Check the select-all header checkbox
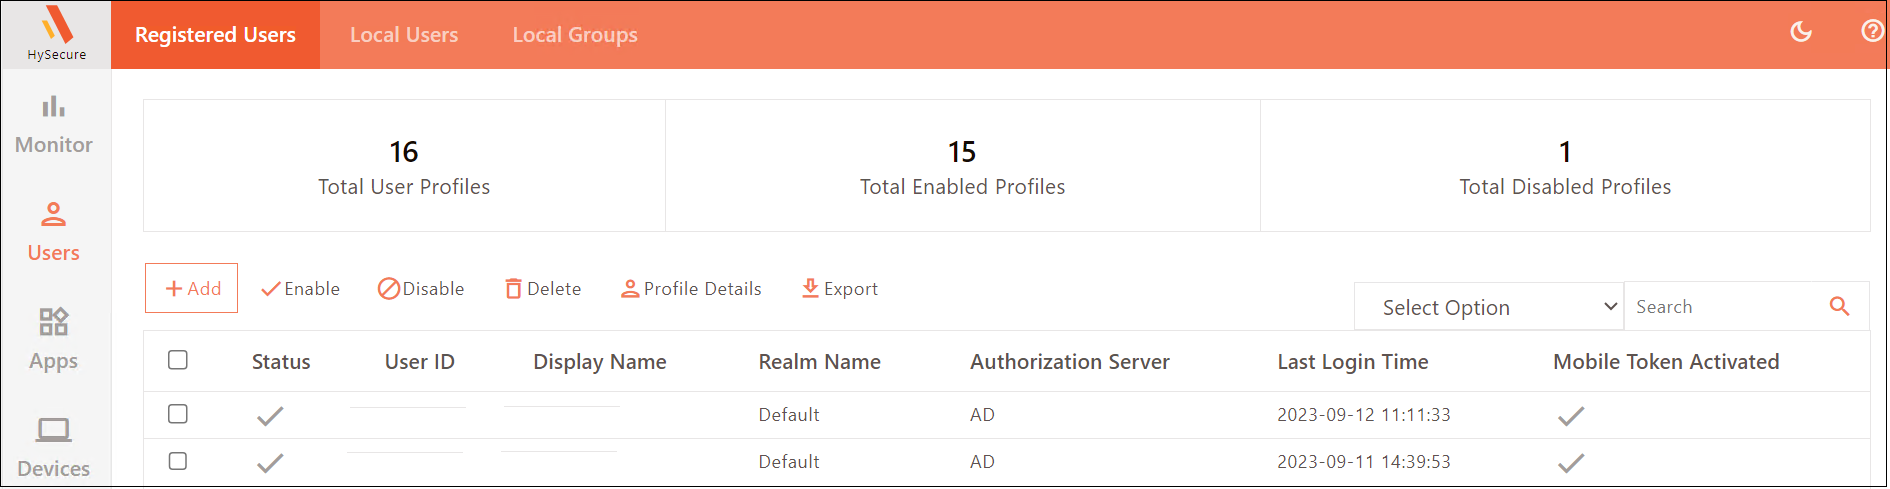Image resolution: width=1890 pixels, height=489 pixels. (178, 360)
